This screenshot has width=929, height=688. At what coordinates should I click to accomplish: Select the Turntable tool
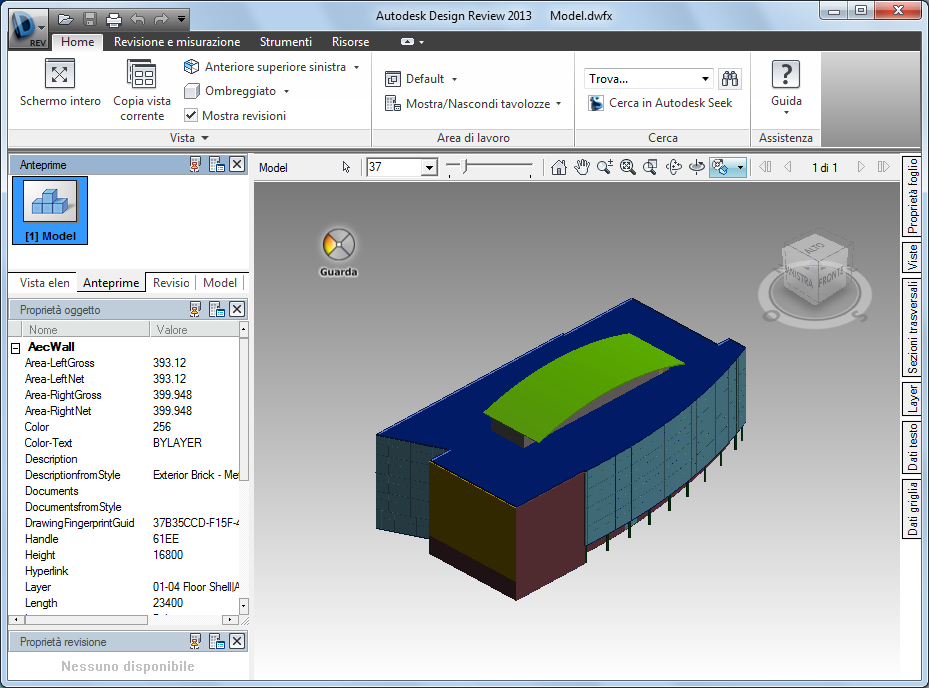pos(697,168)
